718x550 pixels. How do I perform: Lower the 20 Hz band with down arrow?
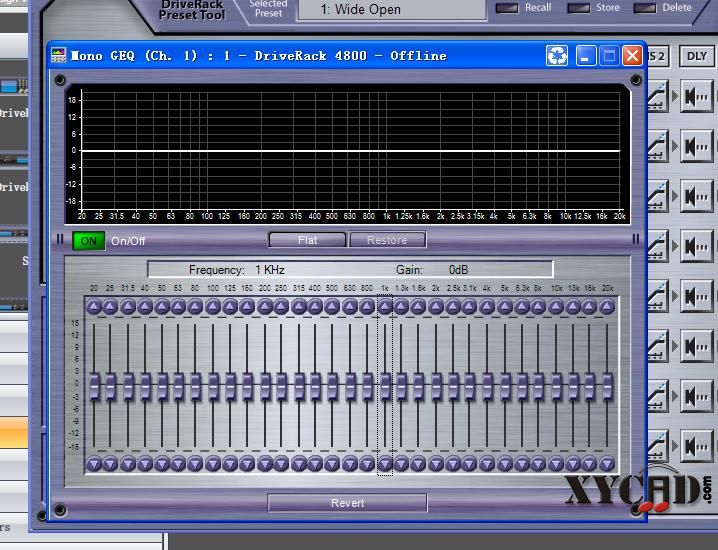(x=94, y=464)
